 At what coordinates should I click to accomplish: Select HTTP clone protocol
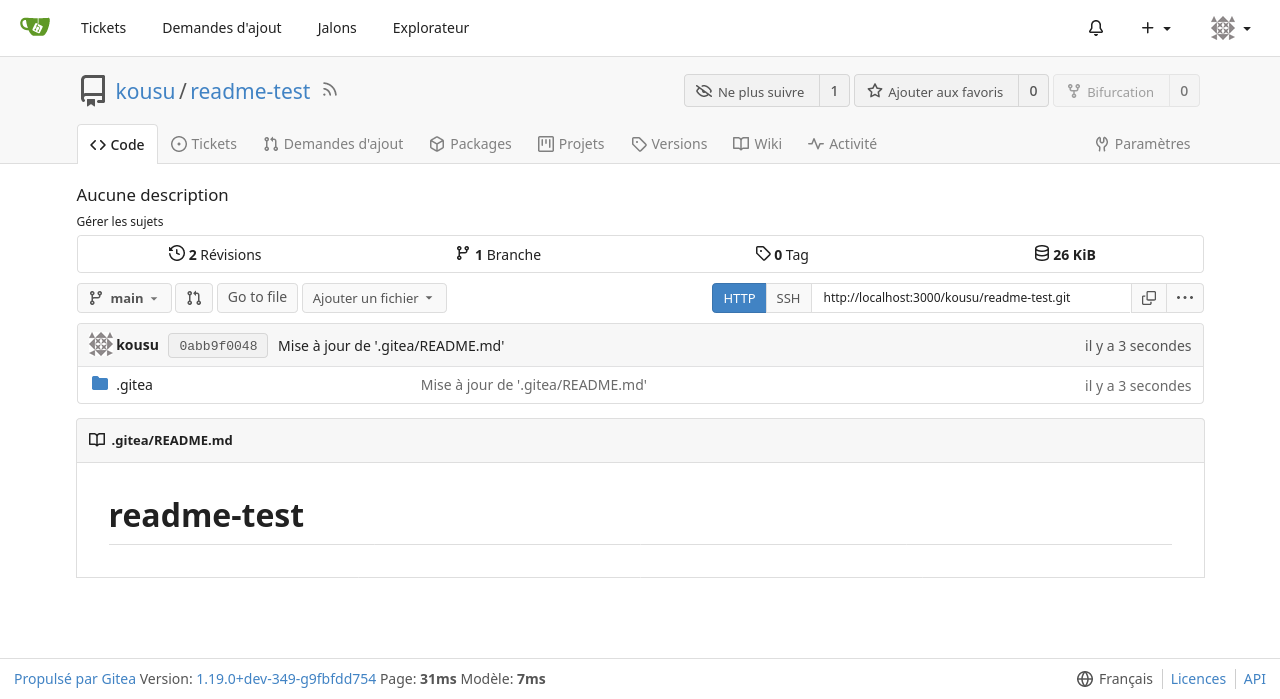[739, 298]
